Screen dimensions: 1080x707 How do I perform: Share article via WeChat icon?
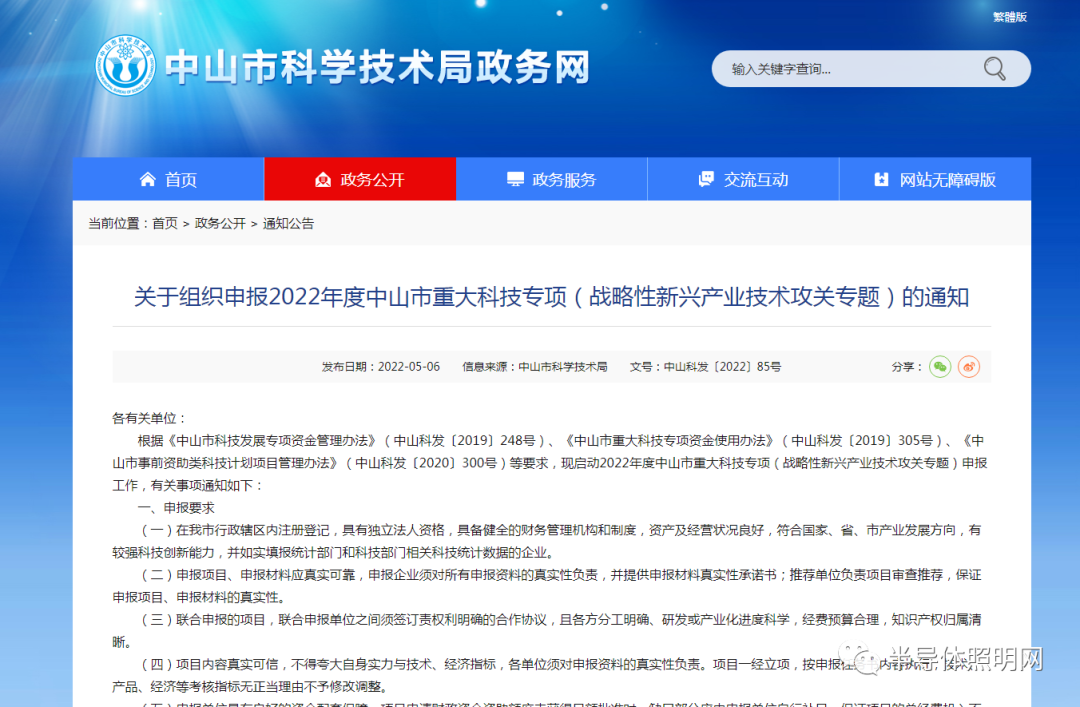(939, 367)
